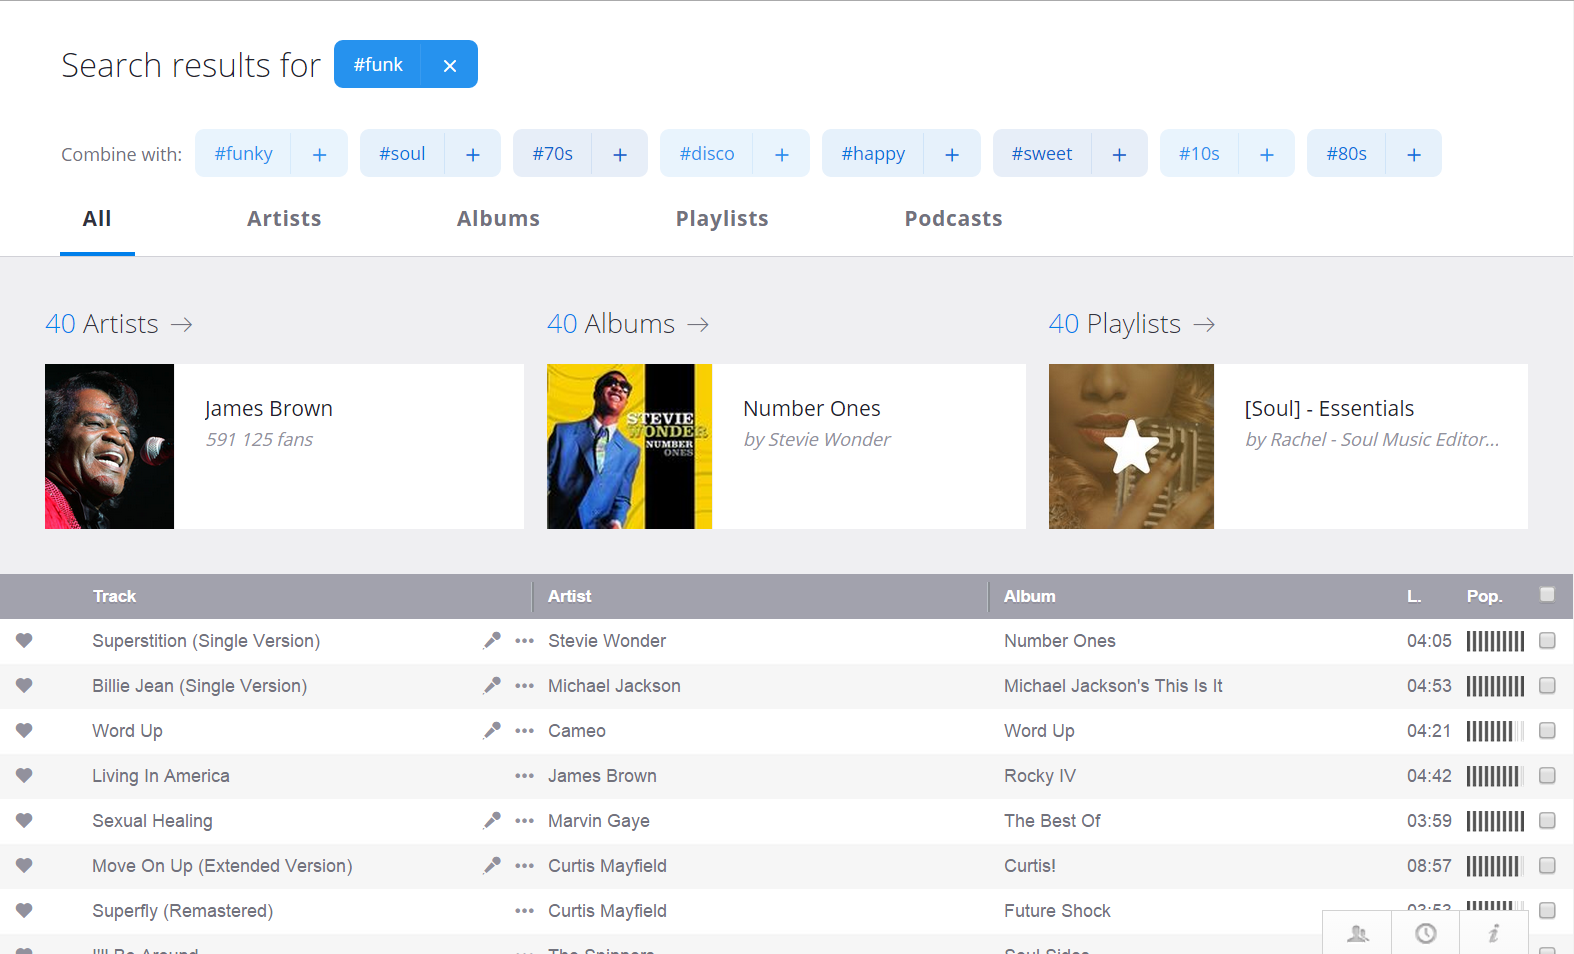Toggle select-all checkbox in table header
Screen dimensions: 1574x954
point(1547,595)
